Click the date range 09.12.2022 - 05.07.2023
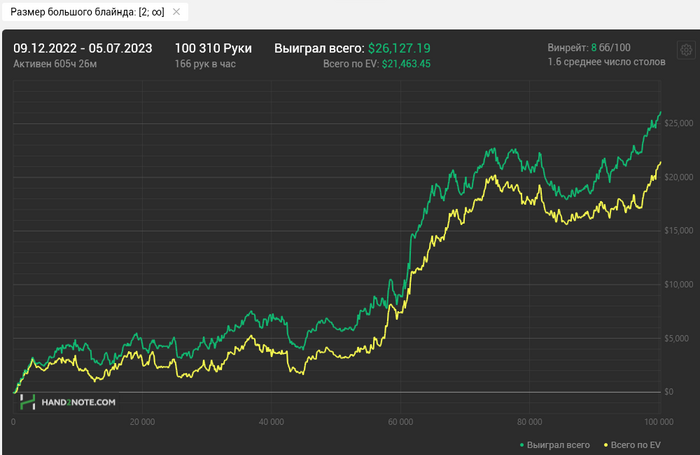The height and width of the screenshot is (455, 700). 83,48
